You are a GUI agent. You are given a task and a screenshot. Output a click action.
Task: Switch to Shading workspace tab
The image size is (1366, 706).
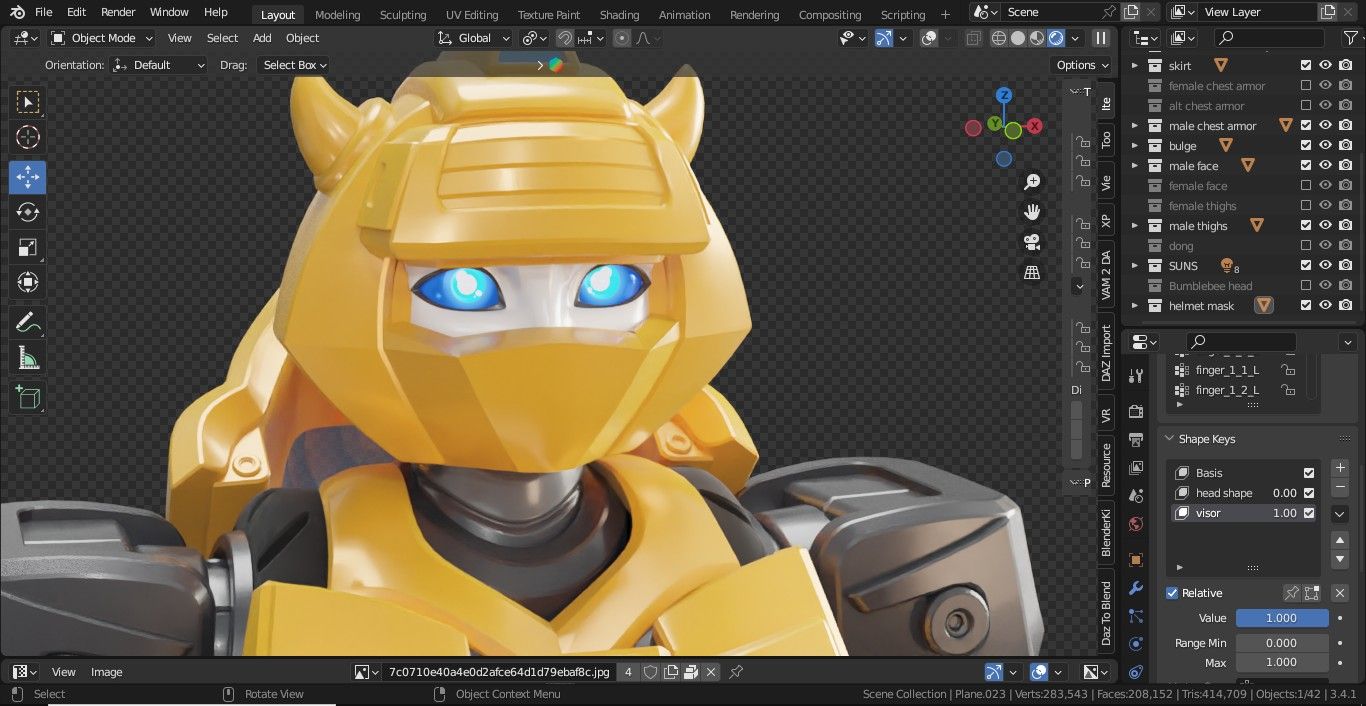click(x=619, y=14)
